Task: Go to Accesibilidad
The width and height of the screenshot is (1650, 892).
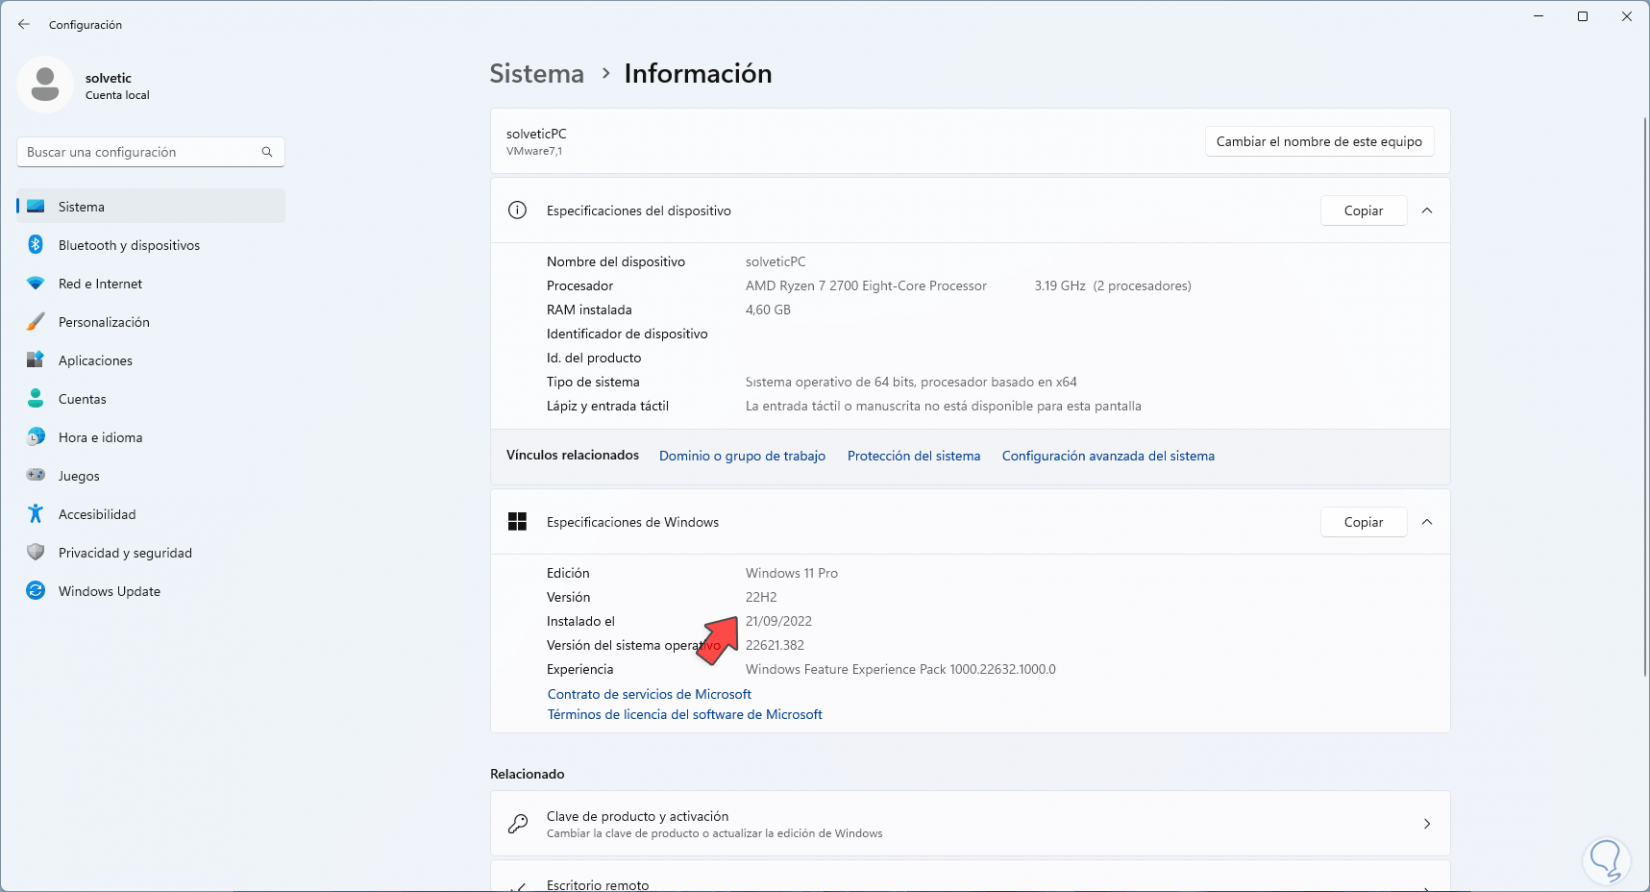Action: [x=151, y=514]
